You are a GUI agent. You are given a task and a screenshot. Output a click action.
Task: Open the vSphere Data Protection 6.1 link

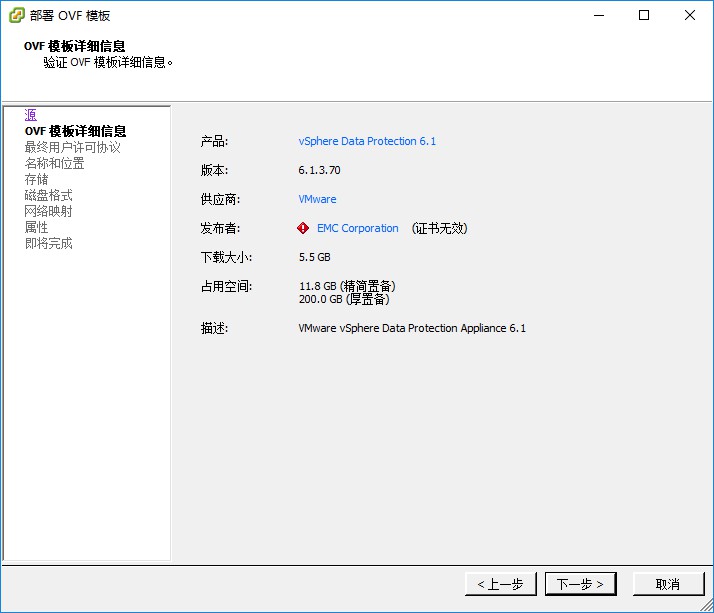click(367, 141)
